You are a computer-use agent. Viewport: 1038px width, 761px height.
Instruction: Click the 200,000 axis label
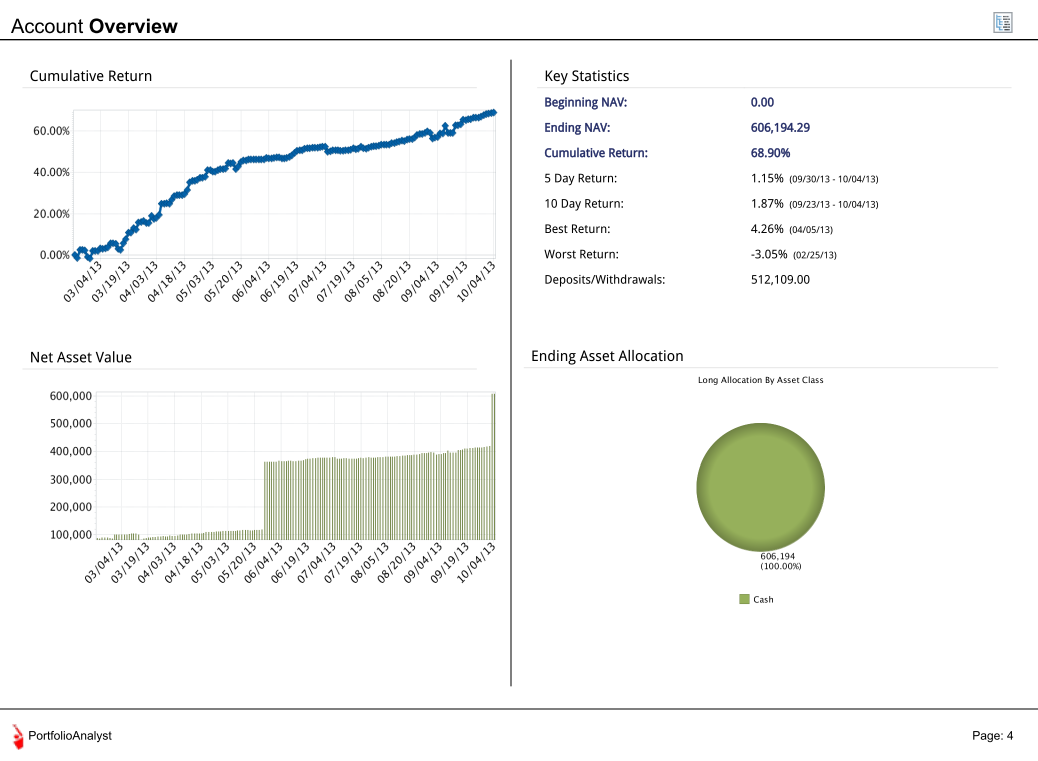pyautogui.click(x=71, y=507)
